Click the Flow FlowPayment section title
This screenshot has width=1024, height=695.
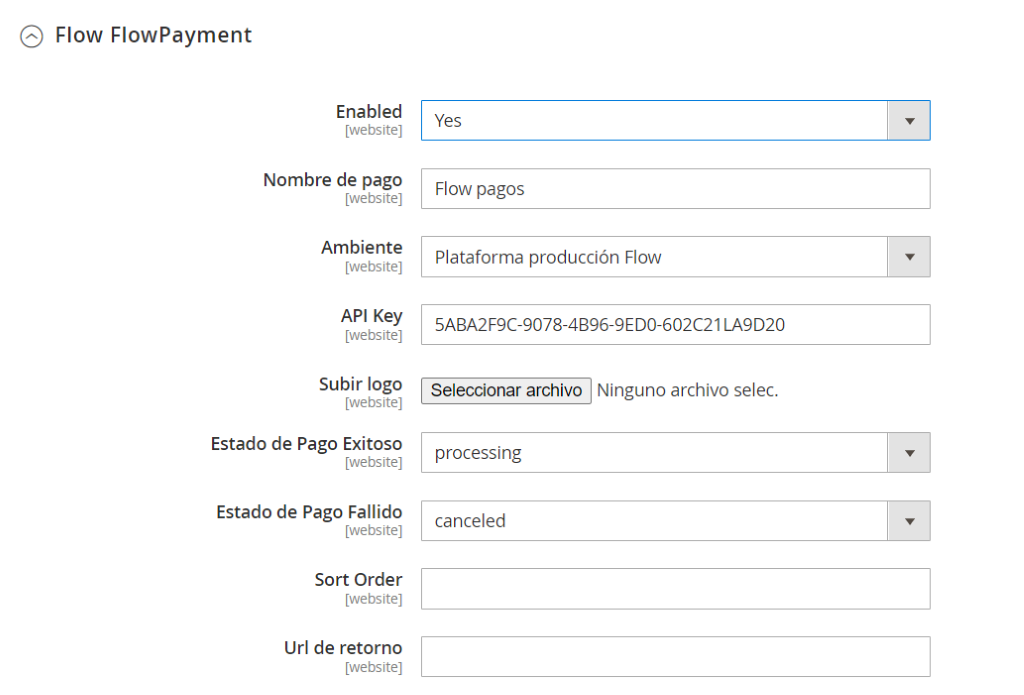[x=153, y=35]
